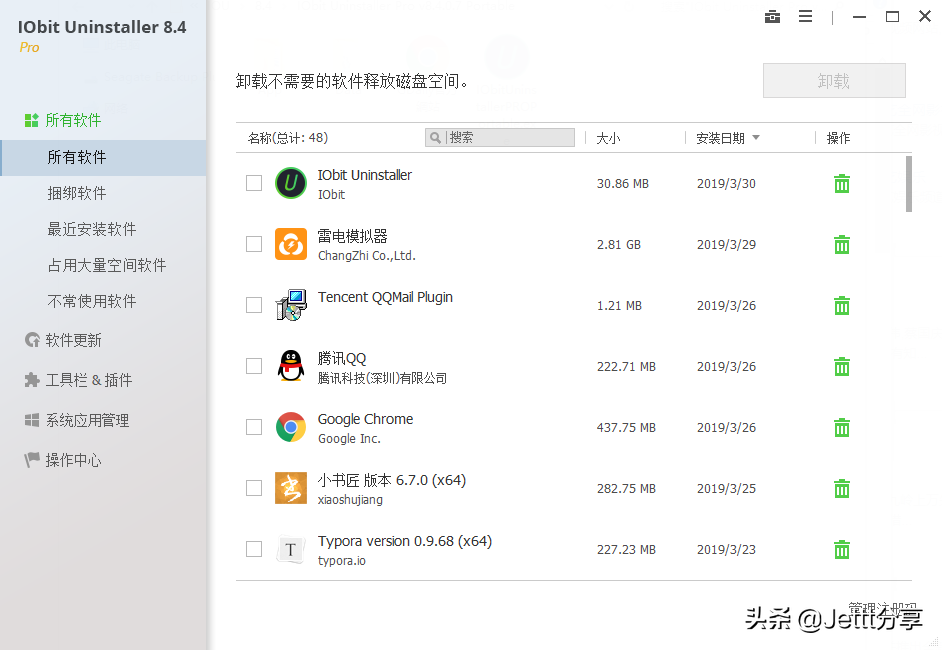Select 所有软件 sub-item in sidebar
The height and width of the screenshot is (650, 942).
[103, 157]
